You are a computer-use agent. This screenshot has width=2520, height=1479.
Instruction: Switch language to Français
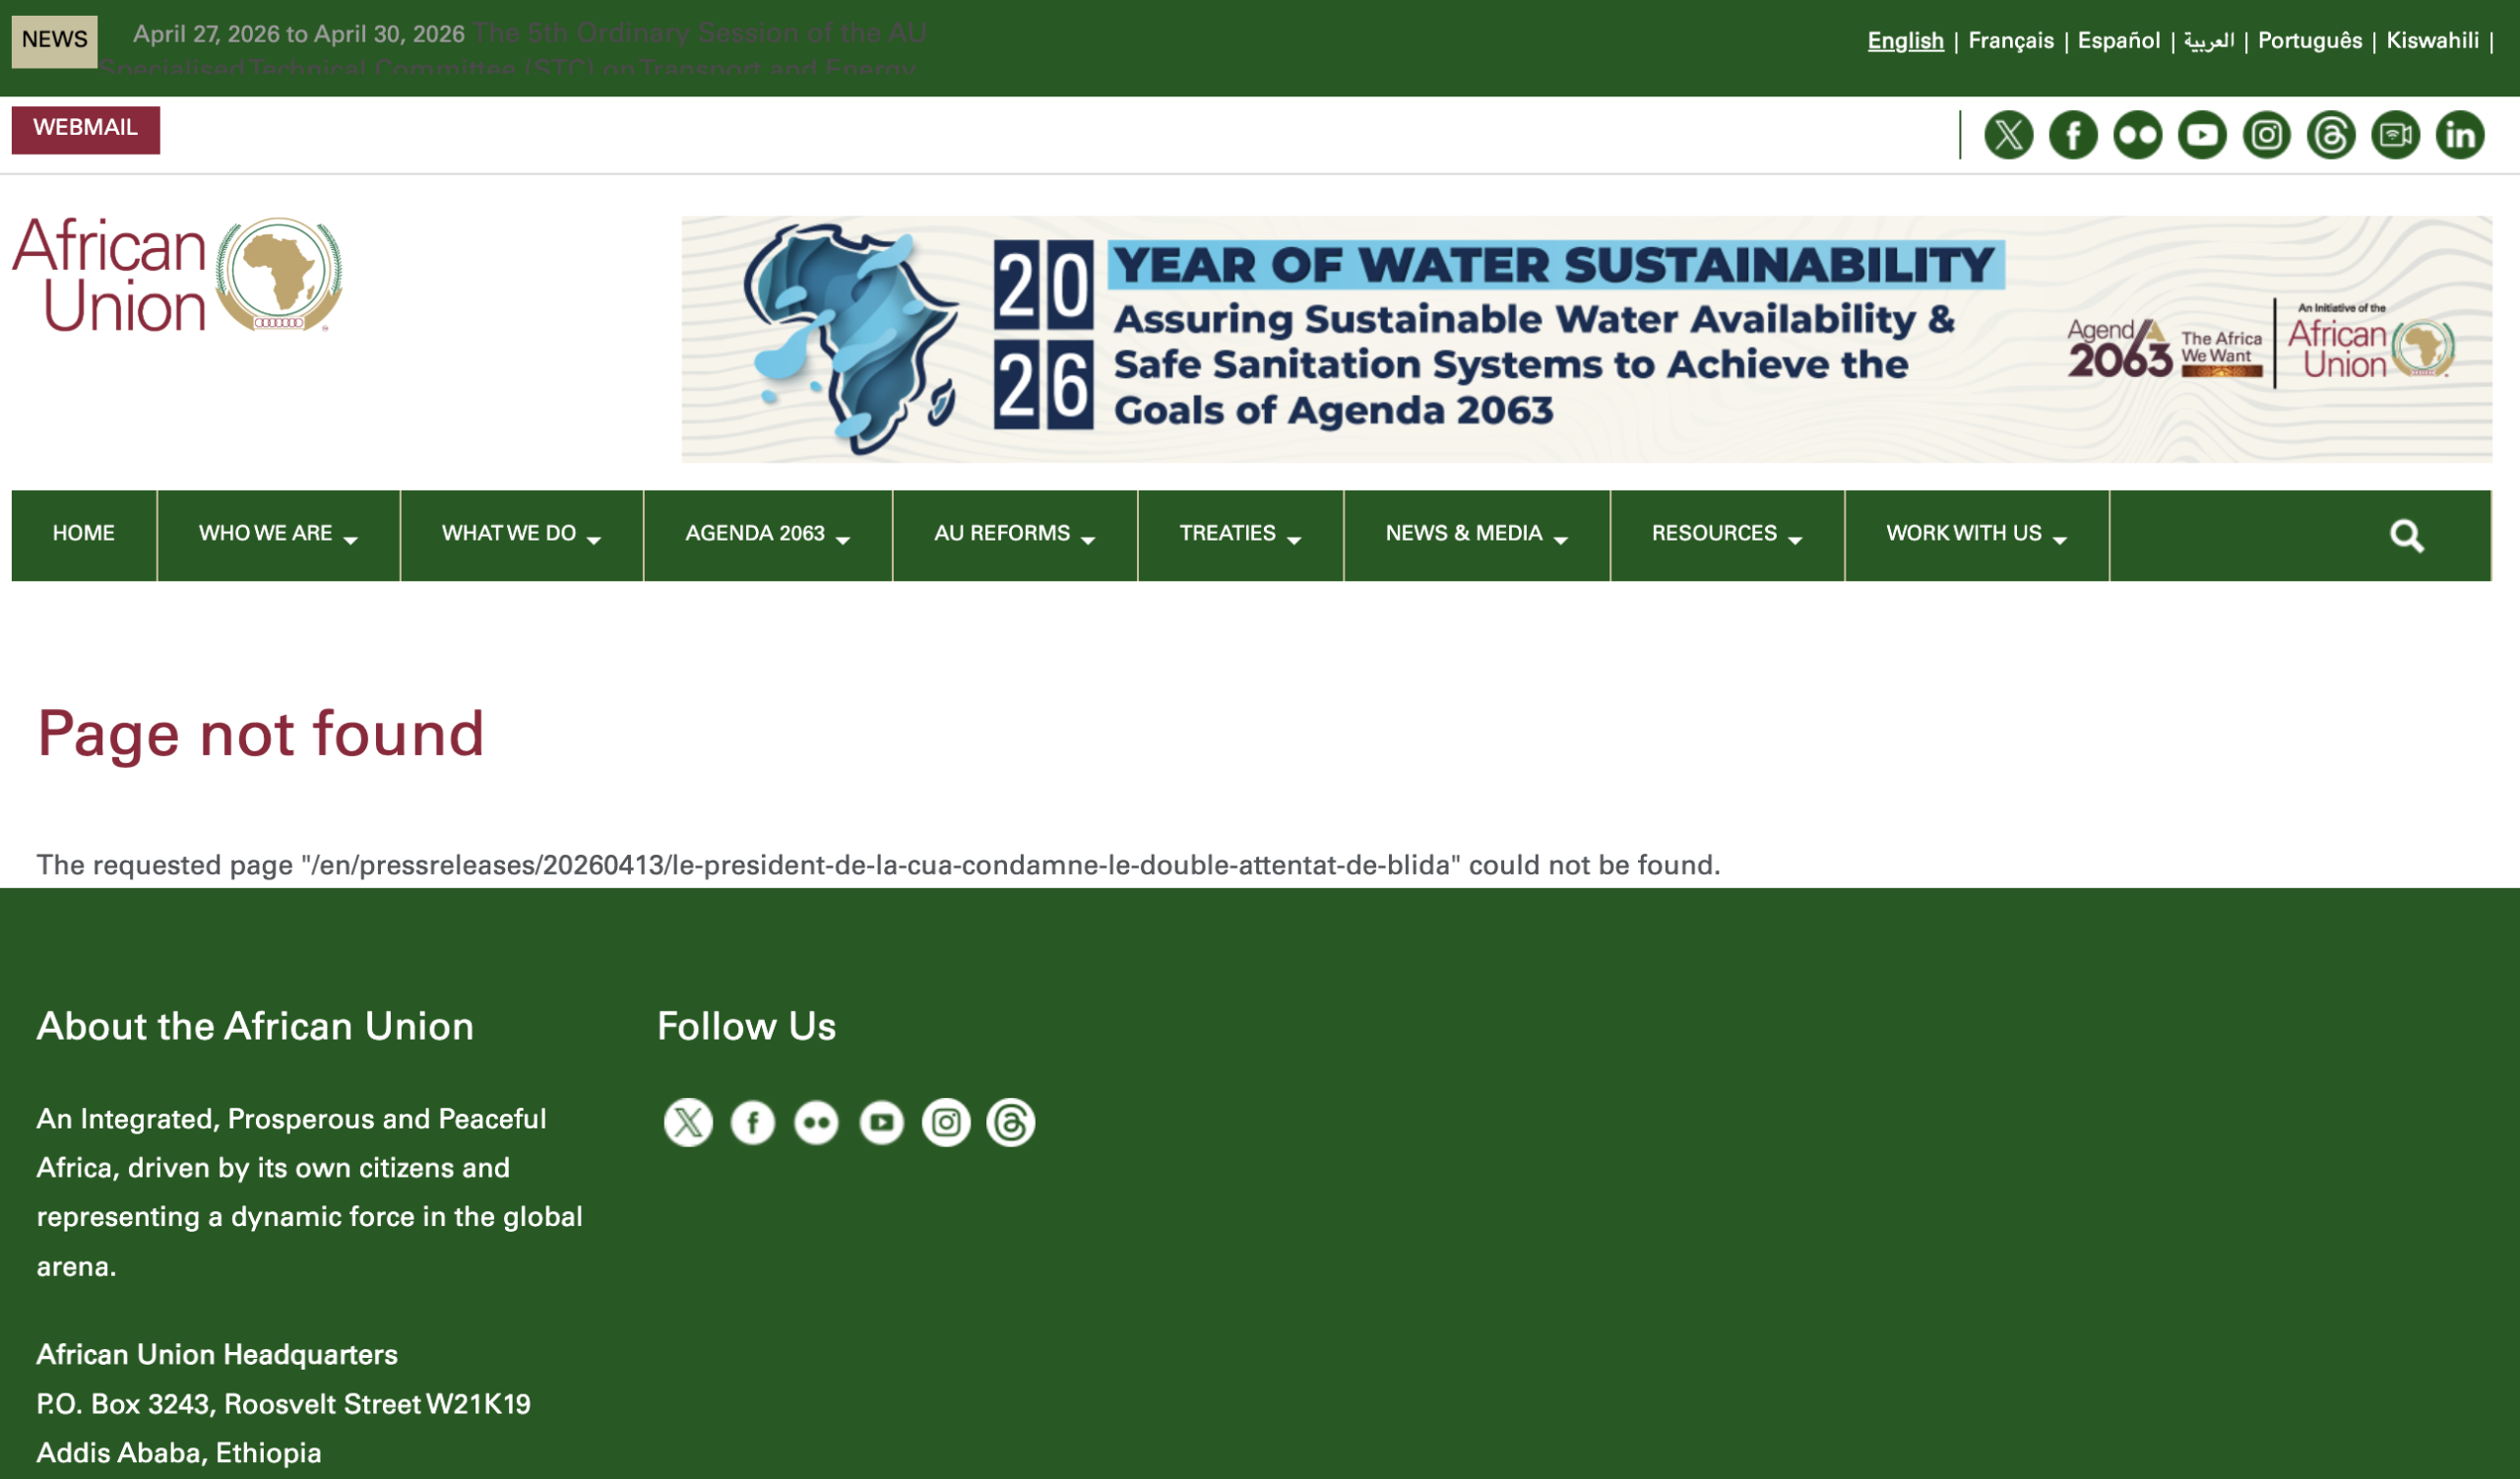(2010, 41)
